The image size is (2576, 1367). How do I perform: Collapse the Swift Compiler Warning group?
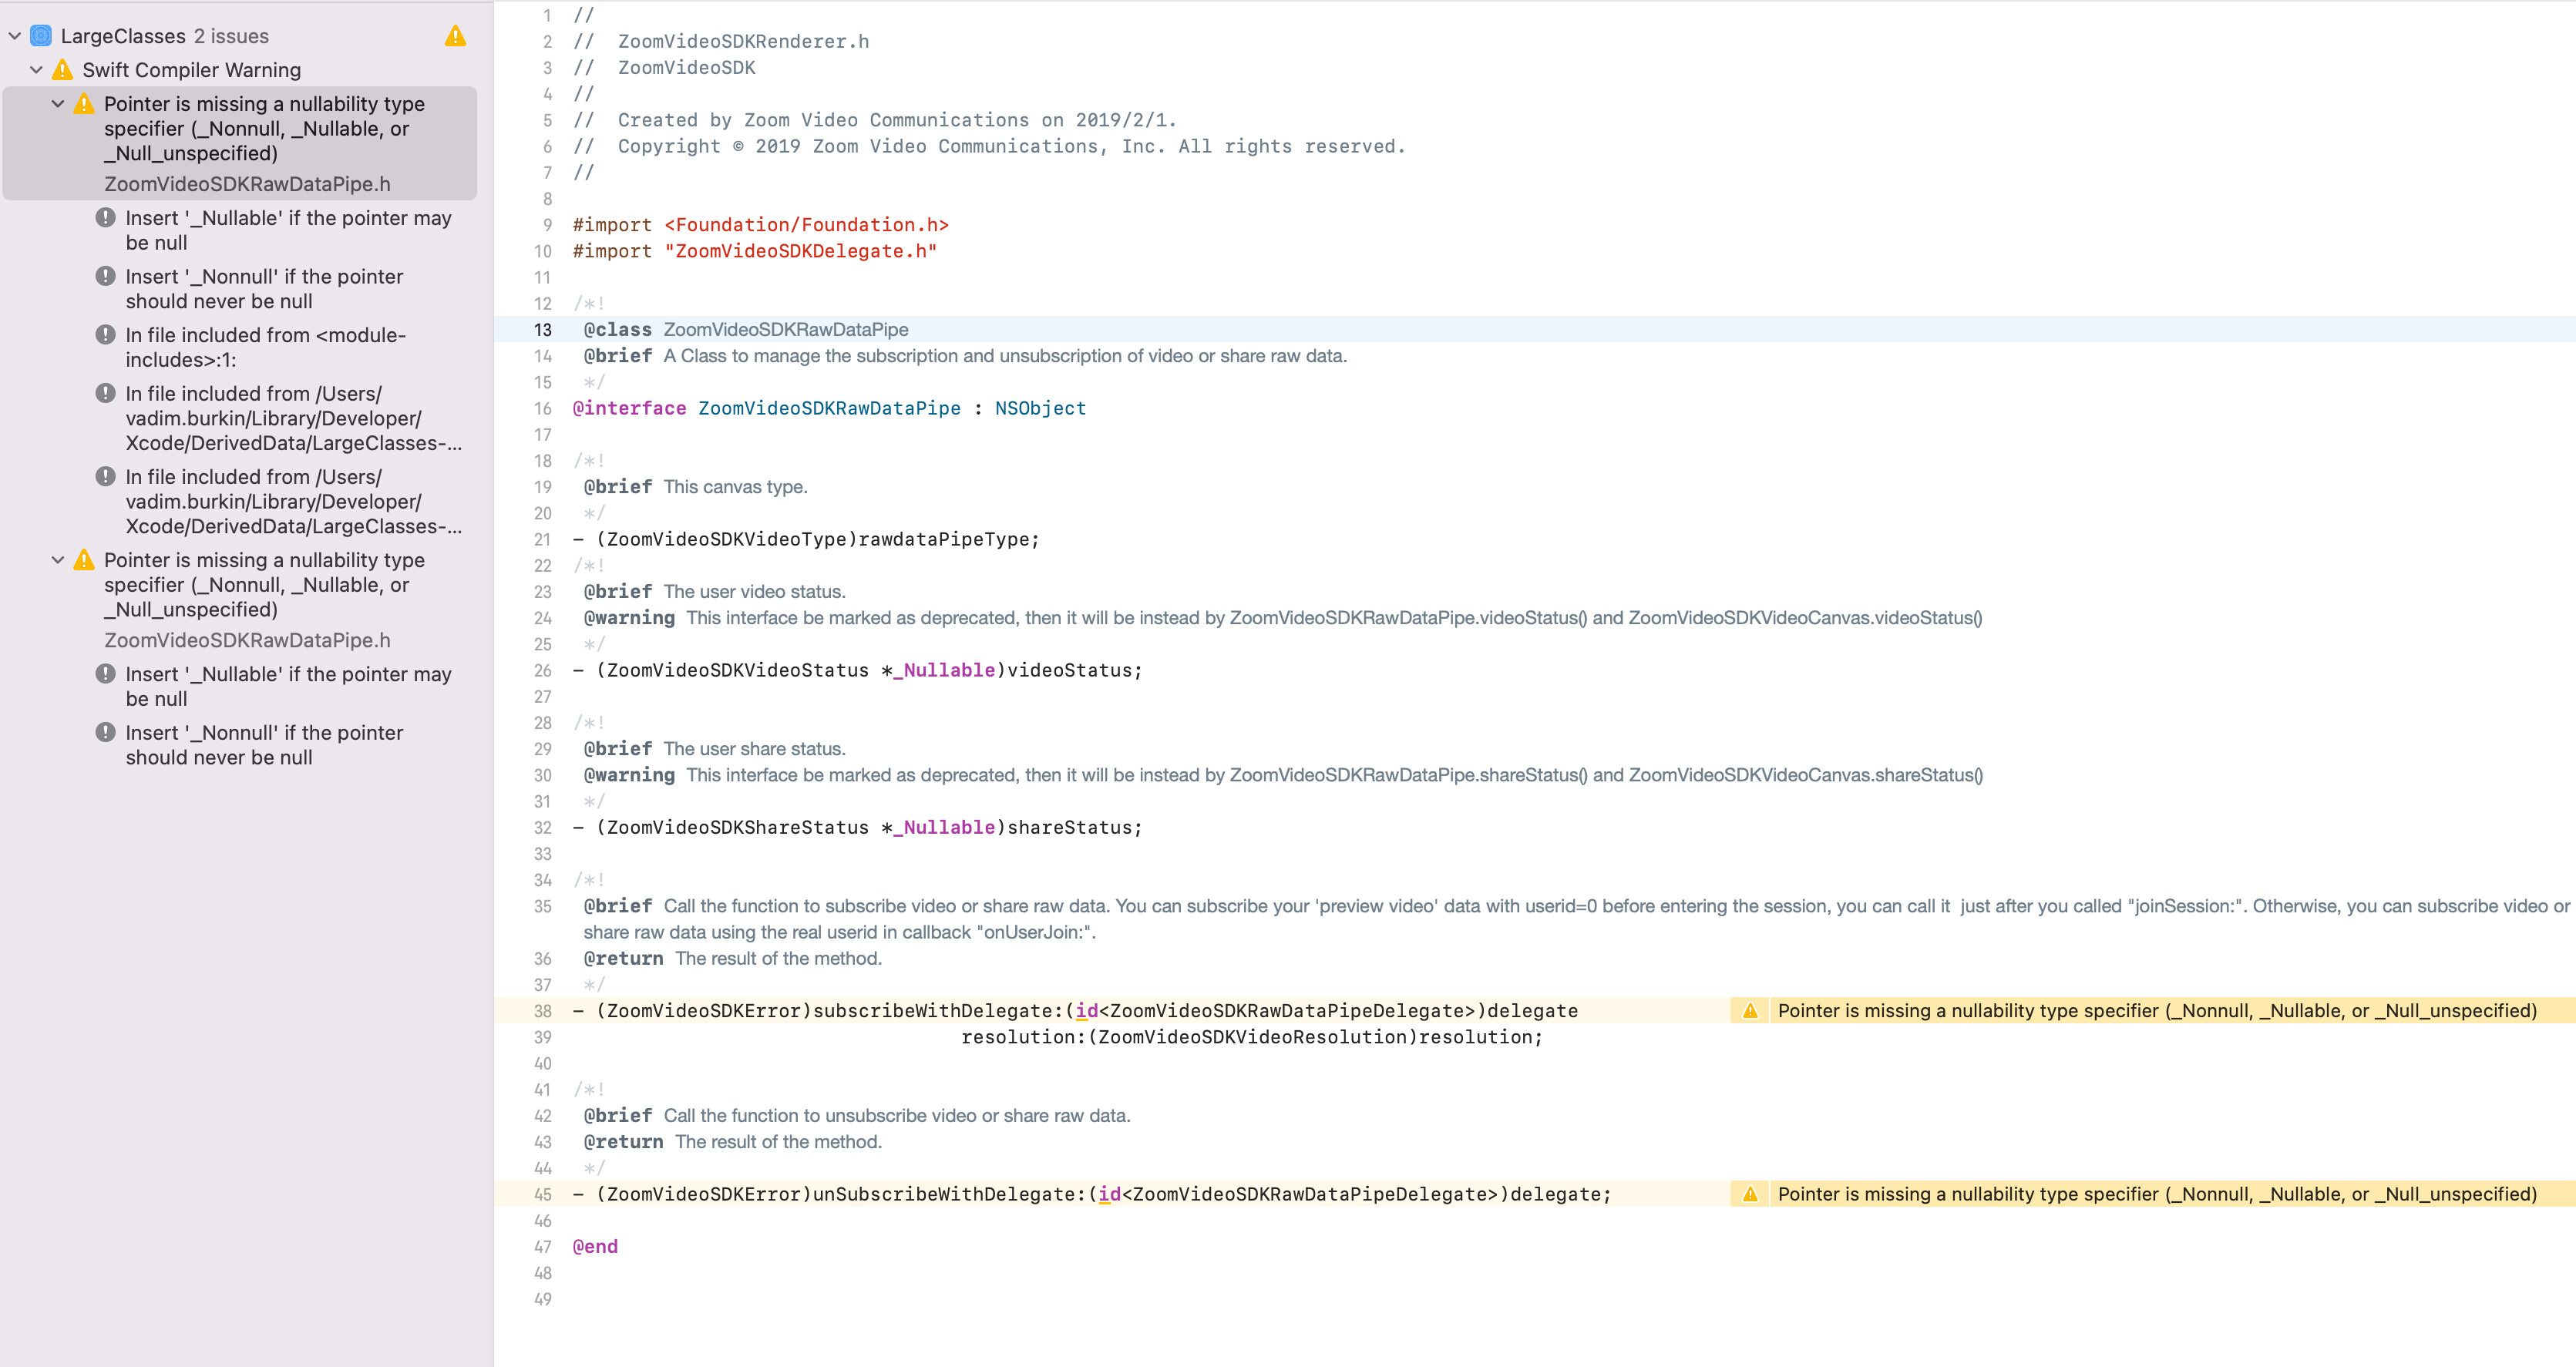pyautogui.click(x=37, y=70)
